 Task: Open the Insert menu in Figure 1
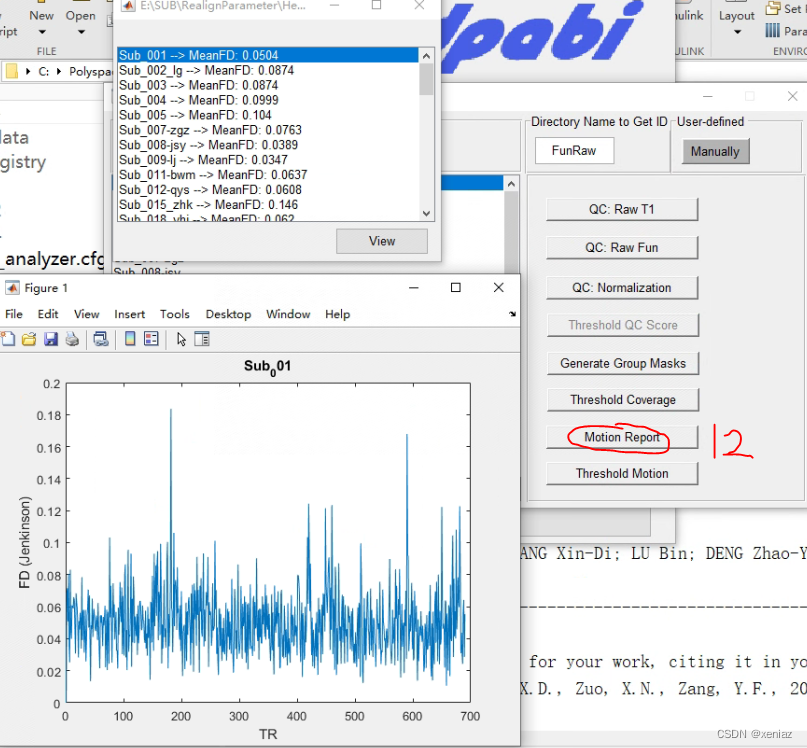[x=129, y=313]
